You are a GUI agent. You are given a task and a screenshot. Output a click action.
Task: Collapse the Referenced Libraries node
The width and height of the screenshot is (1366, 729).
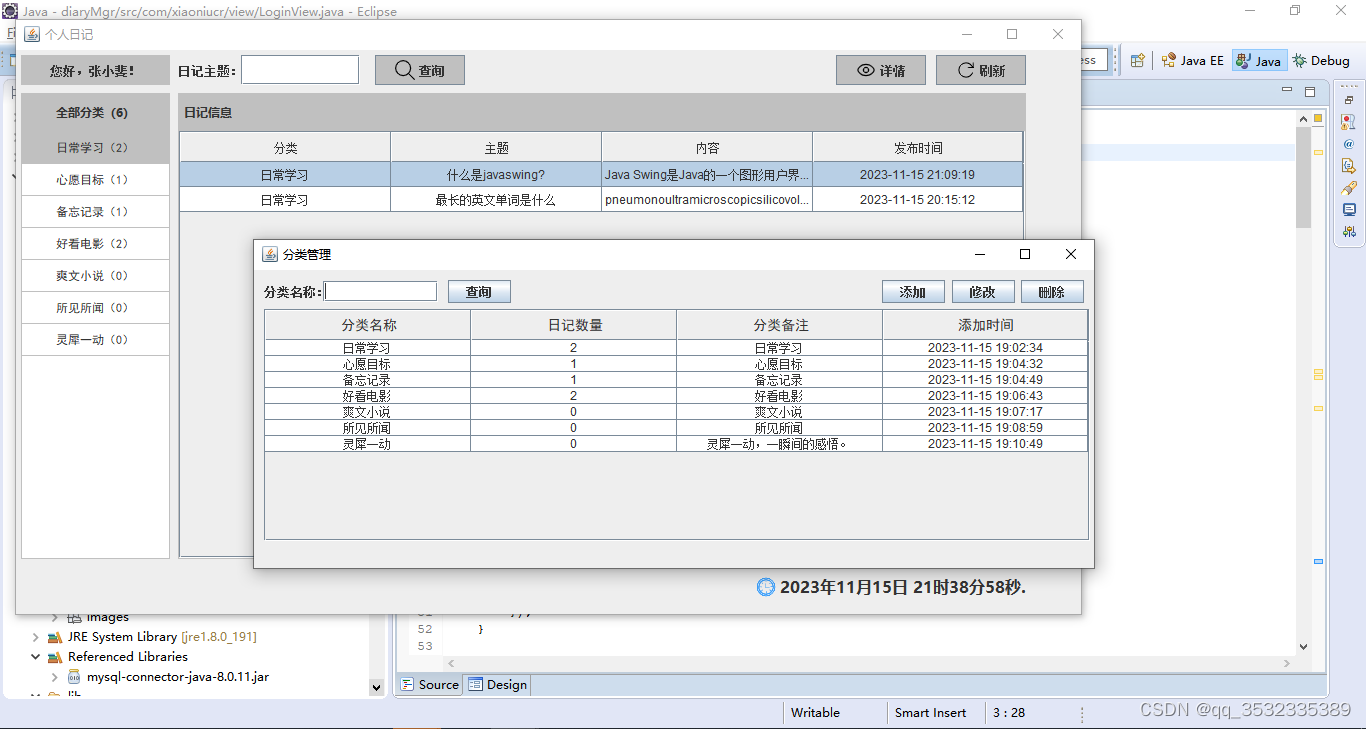coord(36,657)
